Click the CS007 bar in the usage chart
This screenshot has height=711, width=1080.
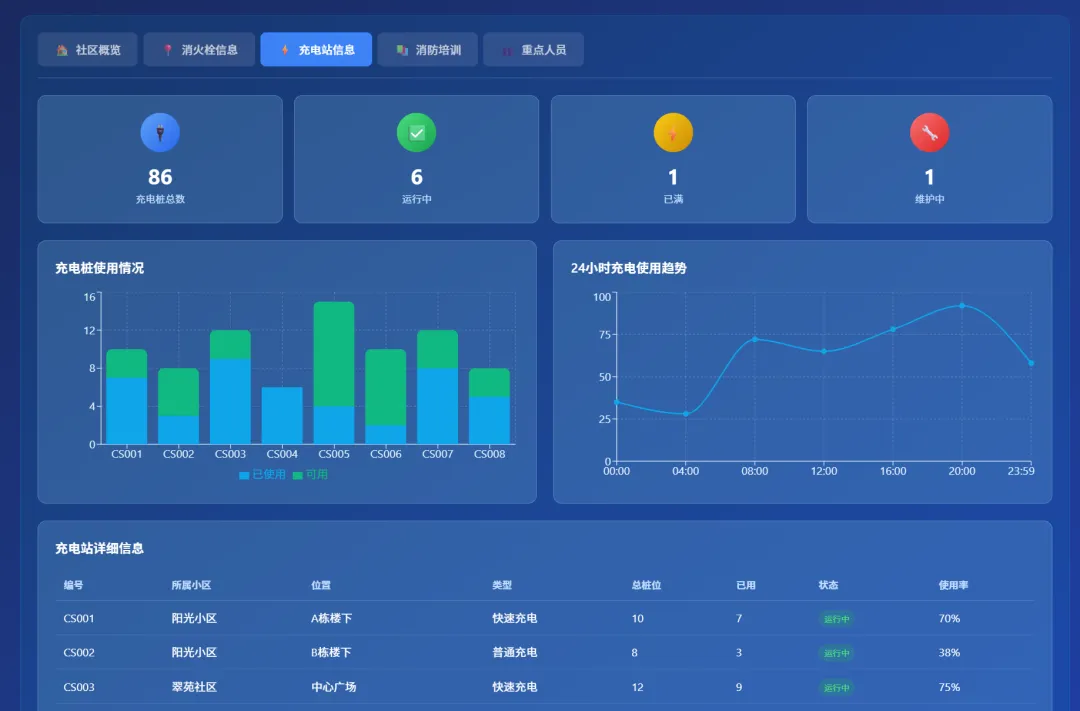point(437,387)
